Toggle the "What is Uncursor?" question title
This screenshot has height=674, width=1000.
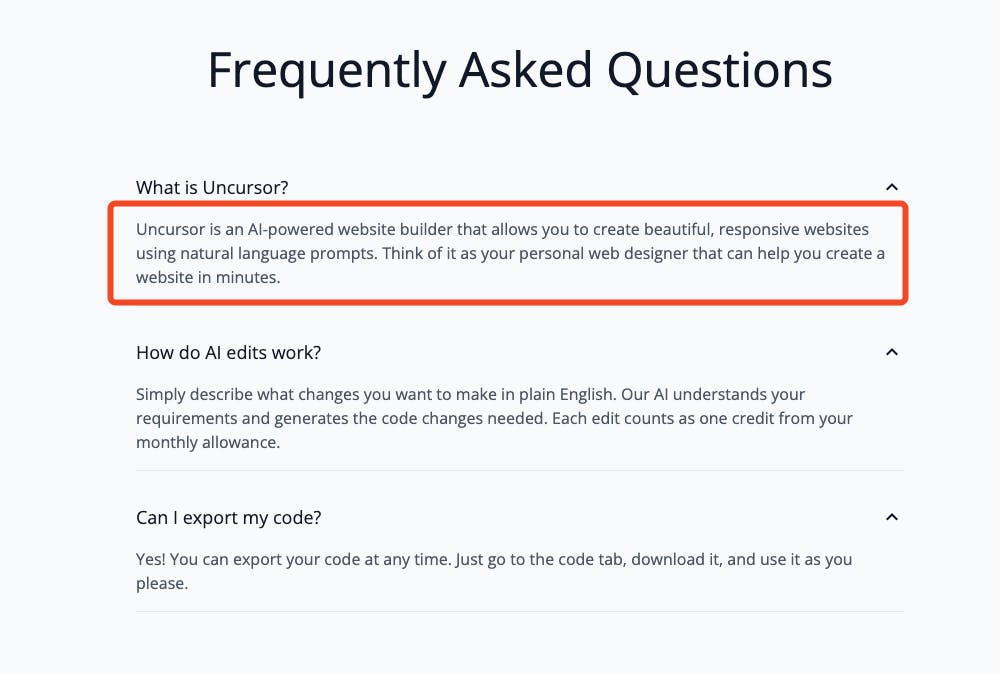click(x=212, y=187)
